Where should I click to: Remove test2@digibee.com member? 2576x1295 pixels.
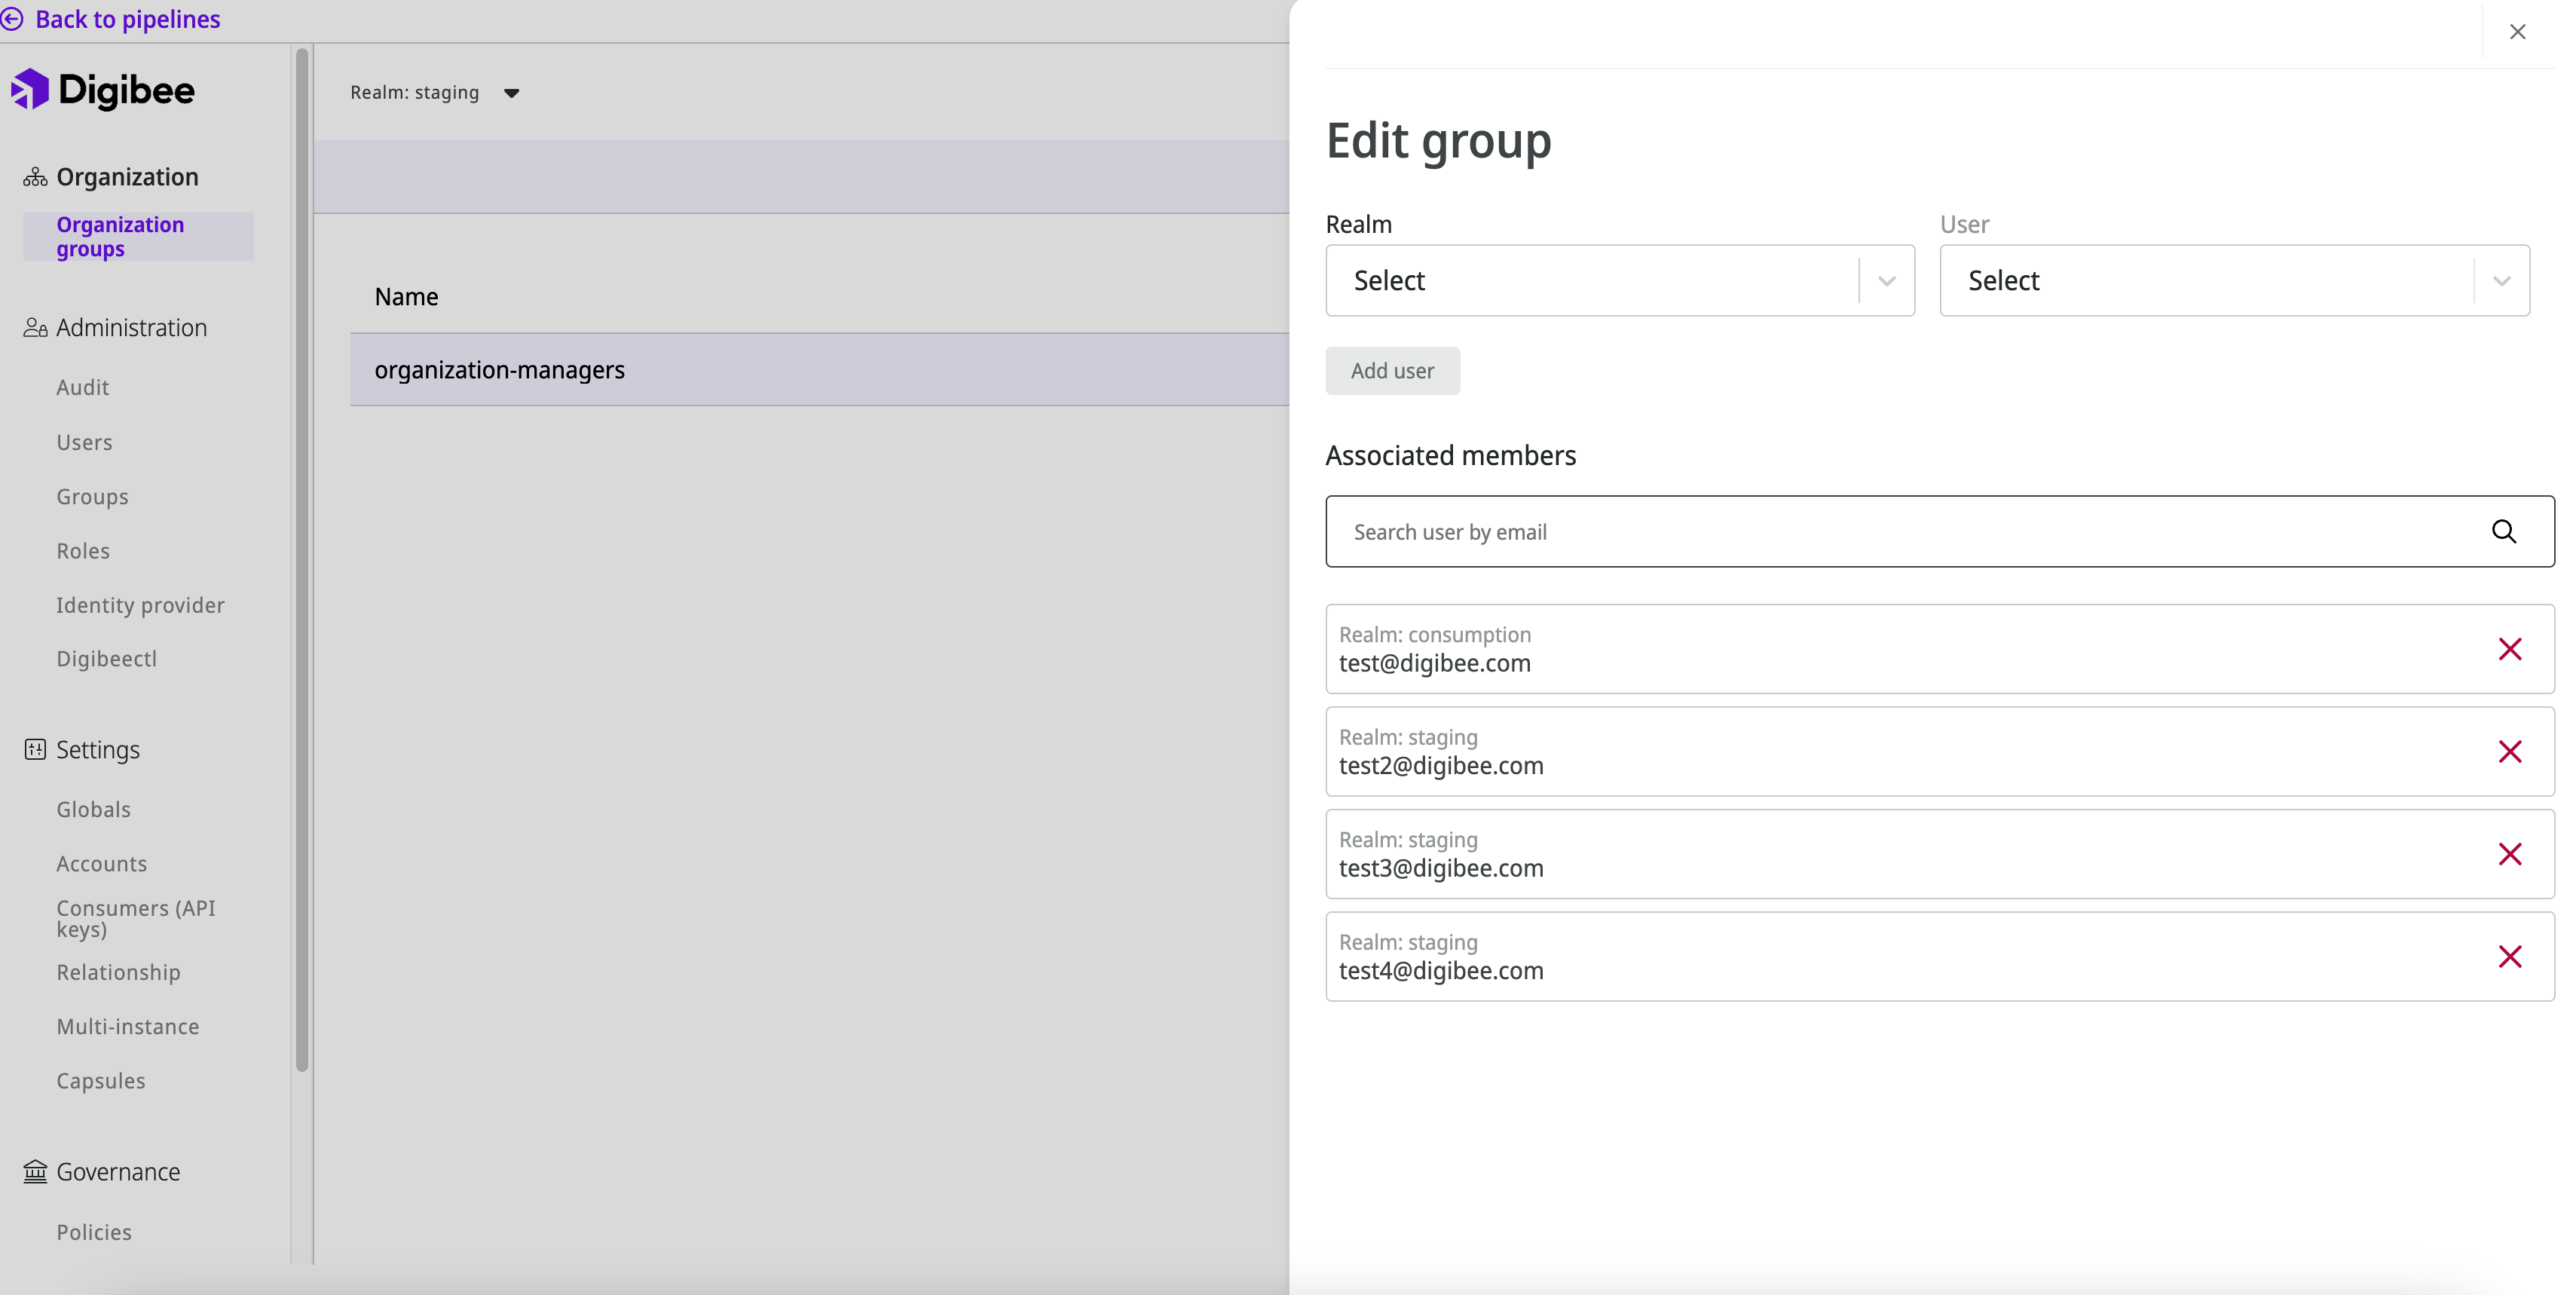coord(2509,752)
